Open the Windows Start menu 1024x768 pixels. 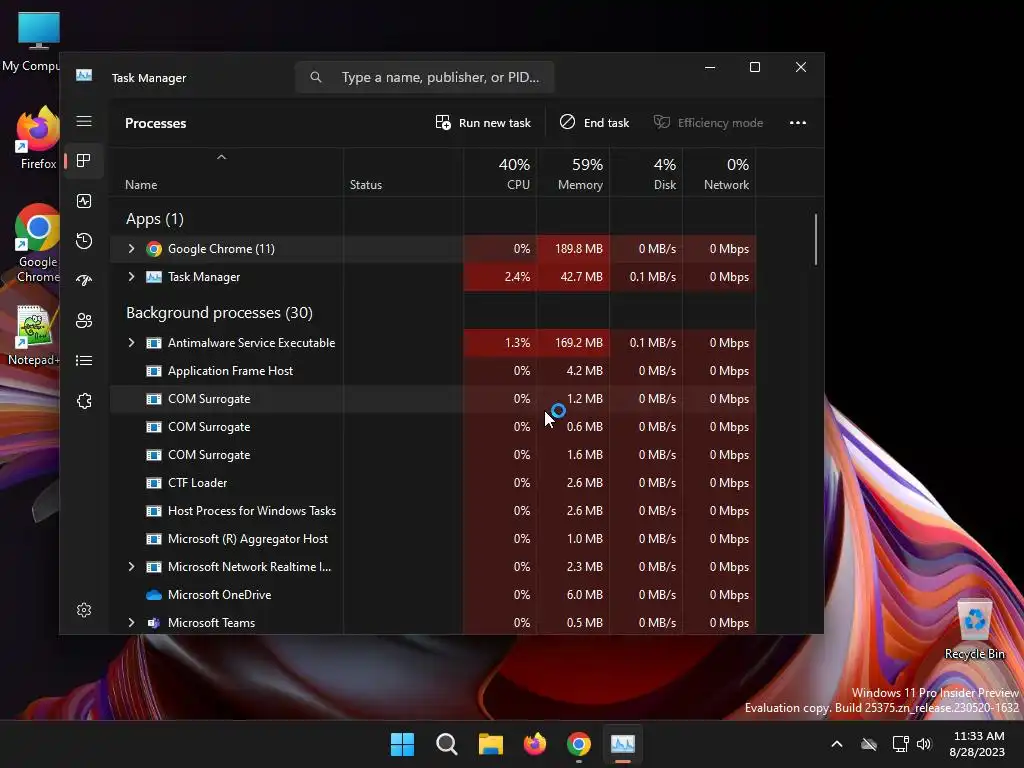click(402, 744)
